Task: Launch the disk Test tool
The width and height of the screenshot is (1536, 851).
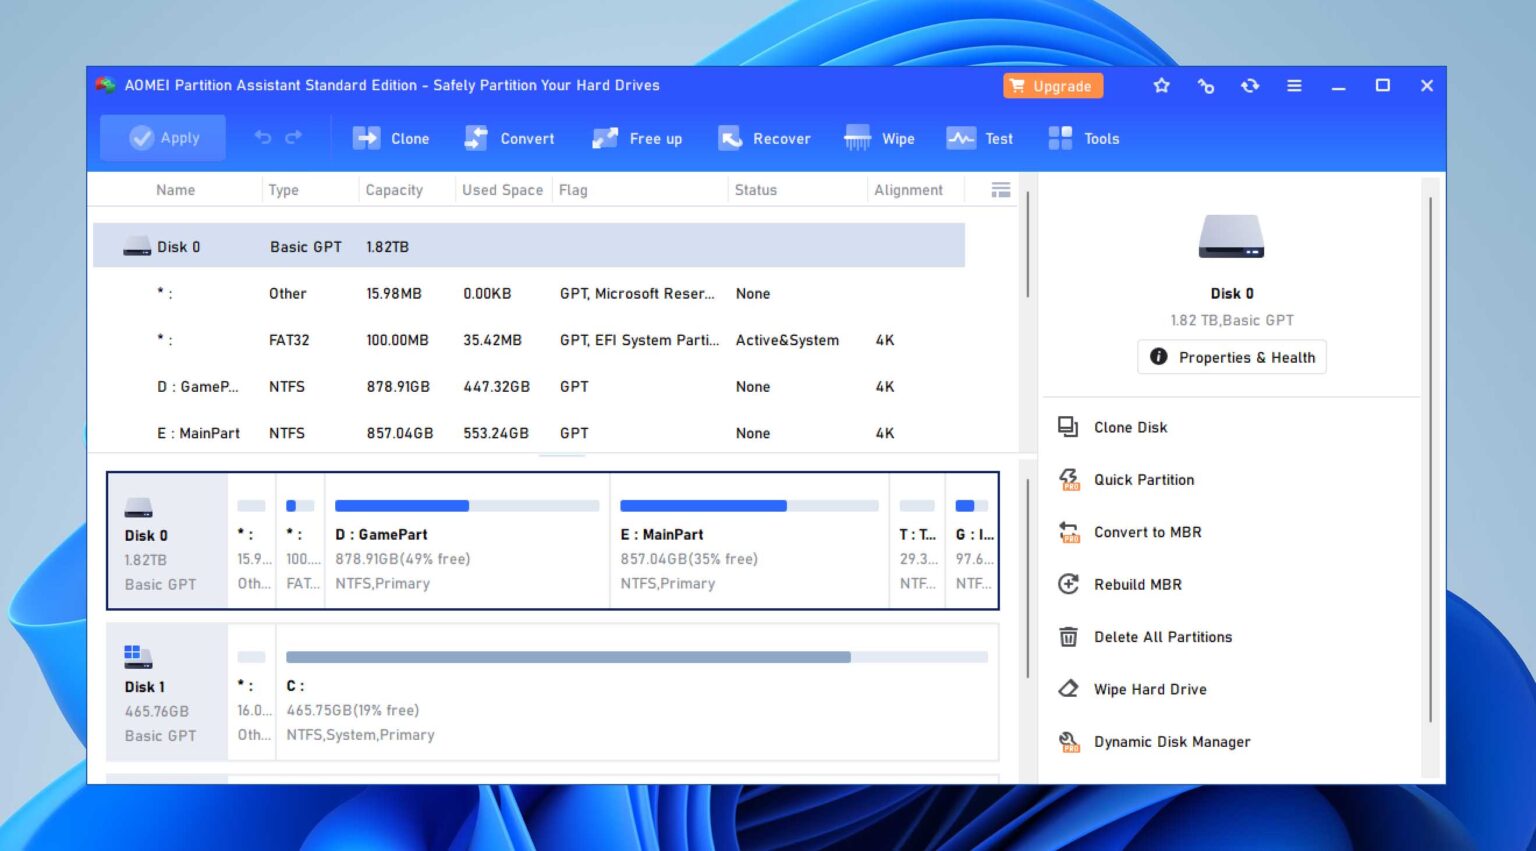Action: coord(980,138)
